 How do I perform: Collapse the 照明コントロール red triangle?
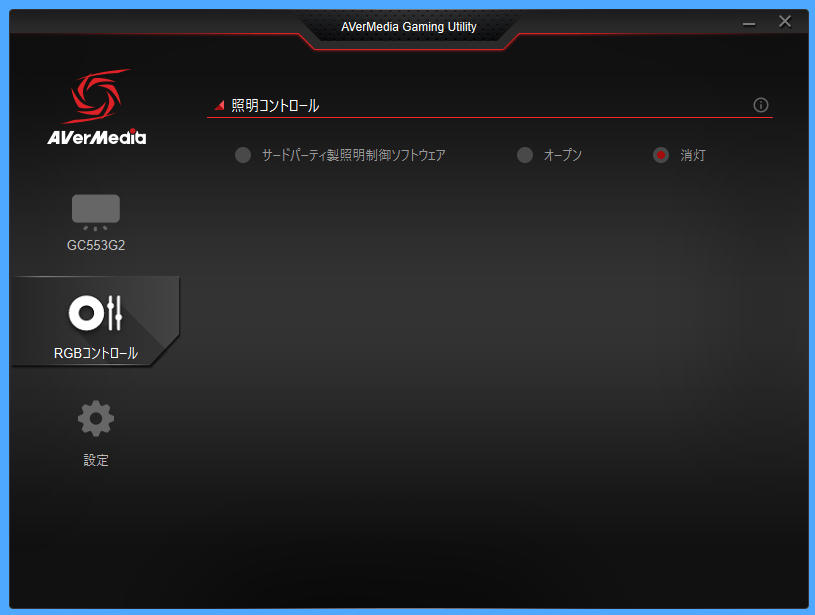click(x=219, y=106)
